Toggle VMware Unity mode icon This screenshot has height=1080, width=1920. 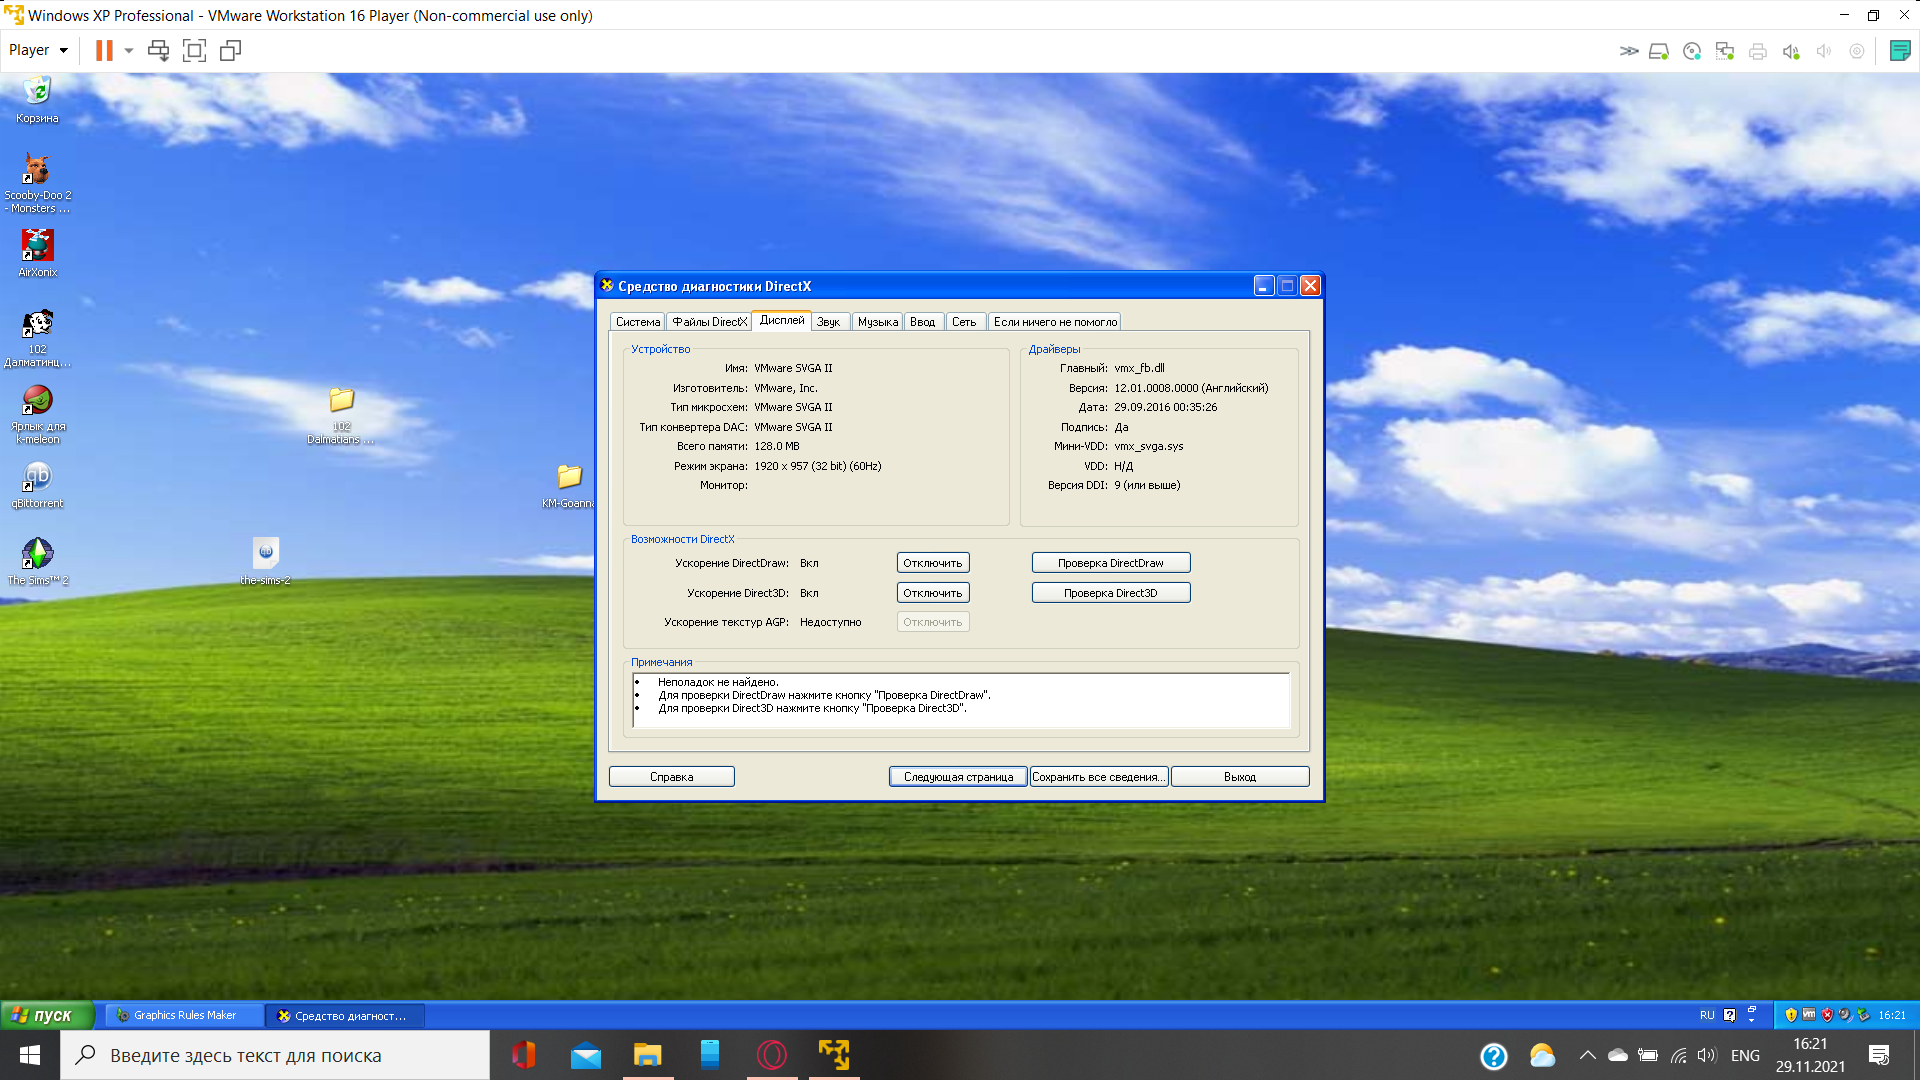tap(230, 50)
